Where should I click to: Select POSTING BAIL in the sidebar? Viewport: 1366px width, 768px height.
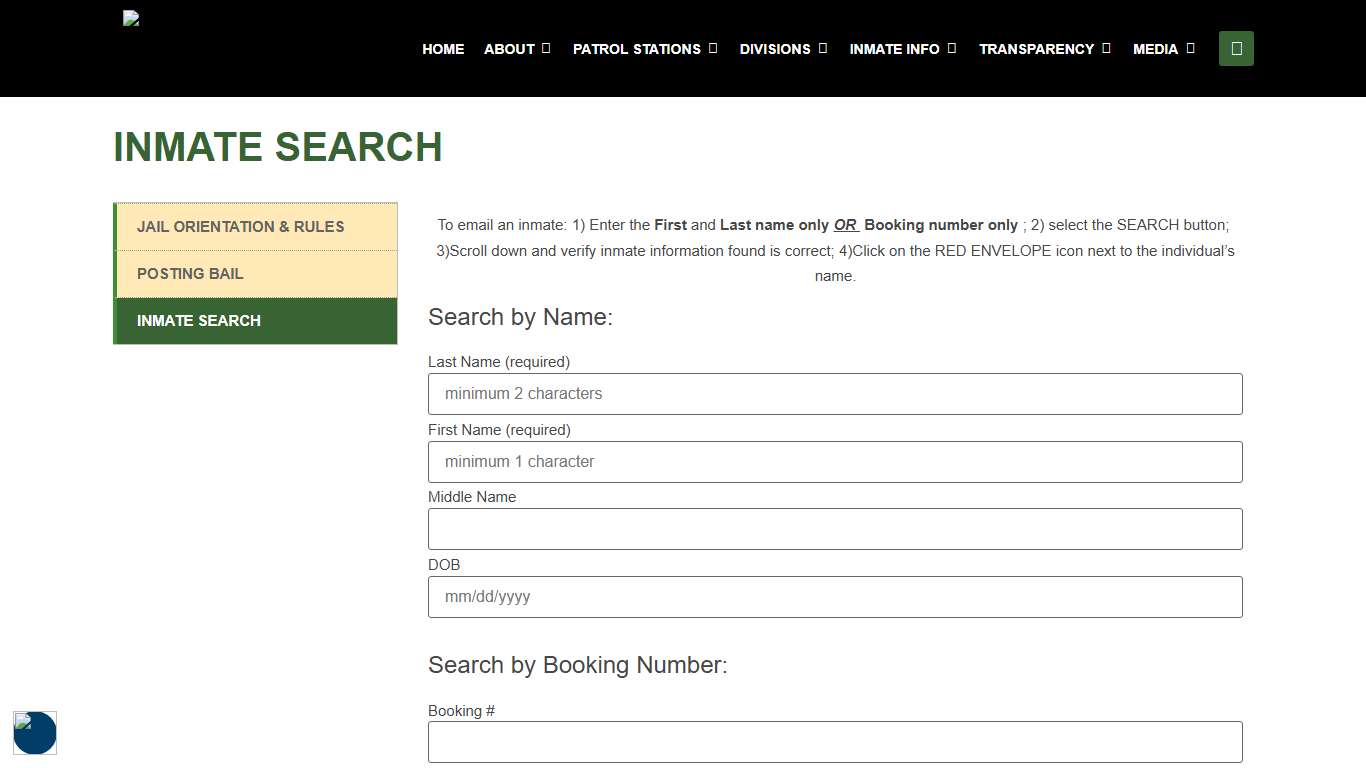tap(190, 273)
